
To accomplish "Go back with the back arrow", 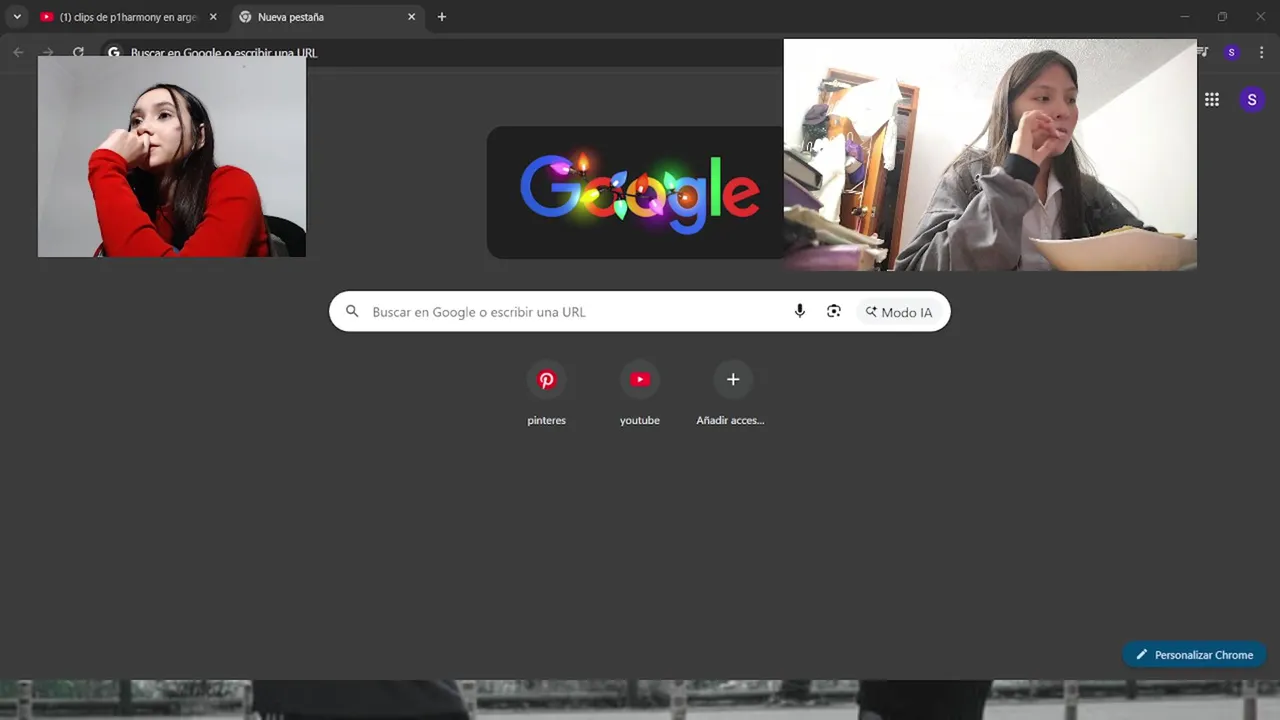I will click(18, 52).
